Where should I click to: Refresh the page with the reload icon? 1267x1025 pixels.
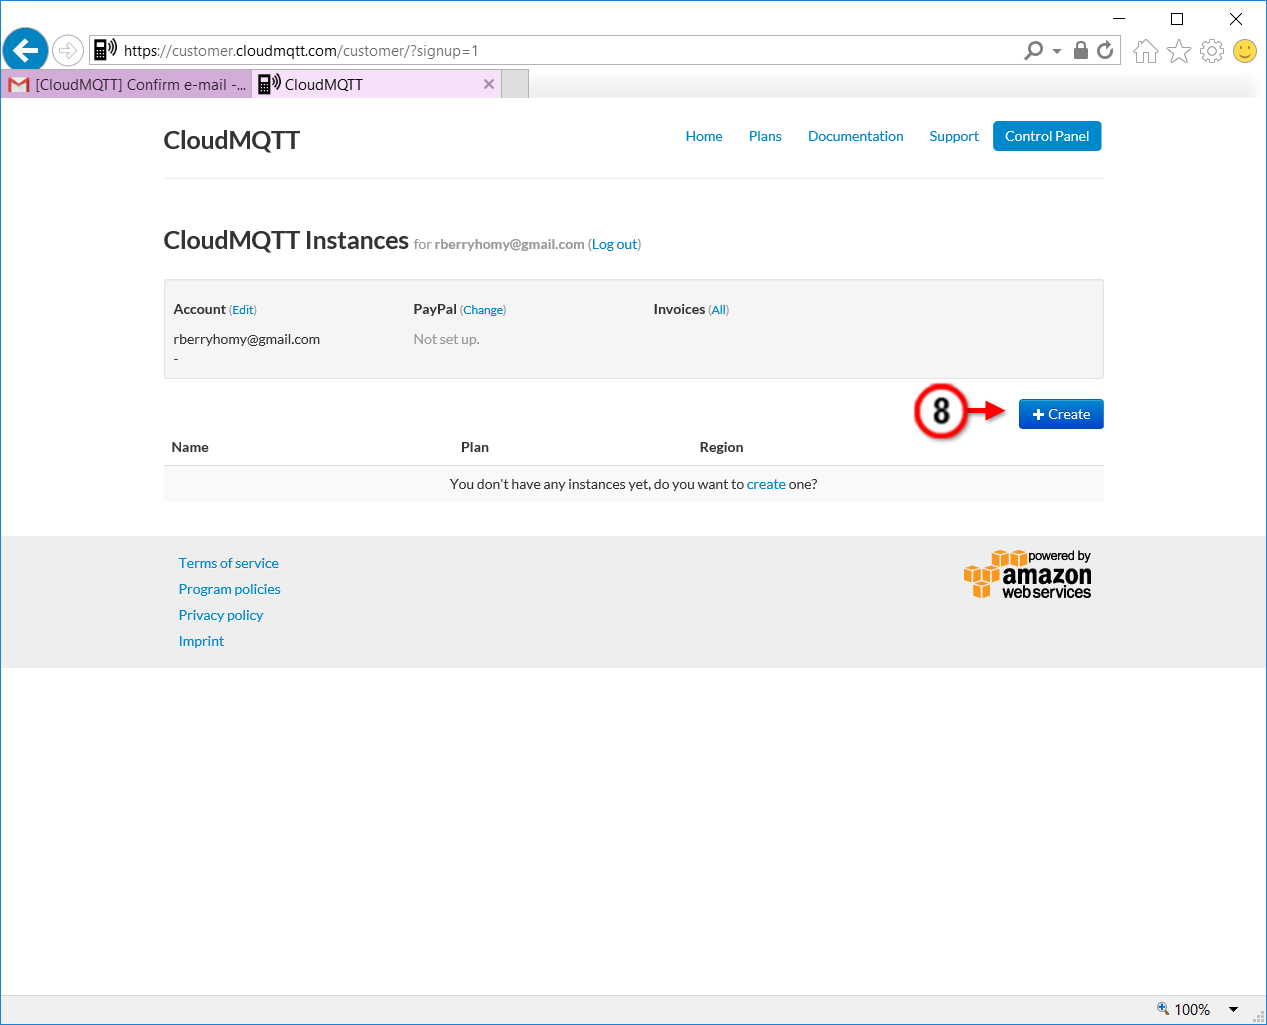[1105, 50]
